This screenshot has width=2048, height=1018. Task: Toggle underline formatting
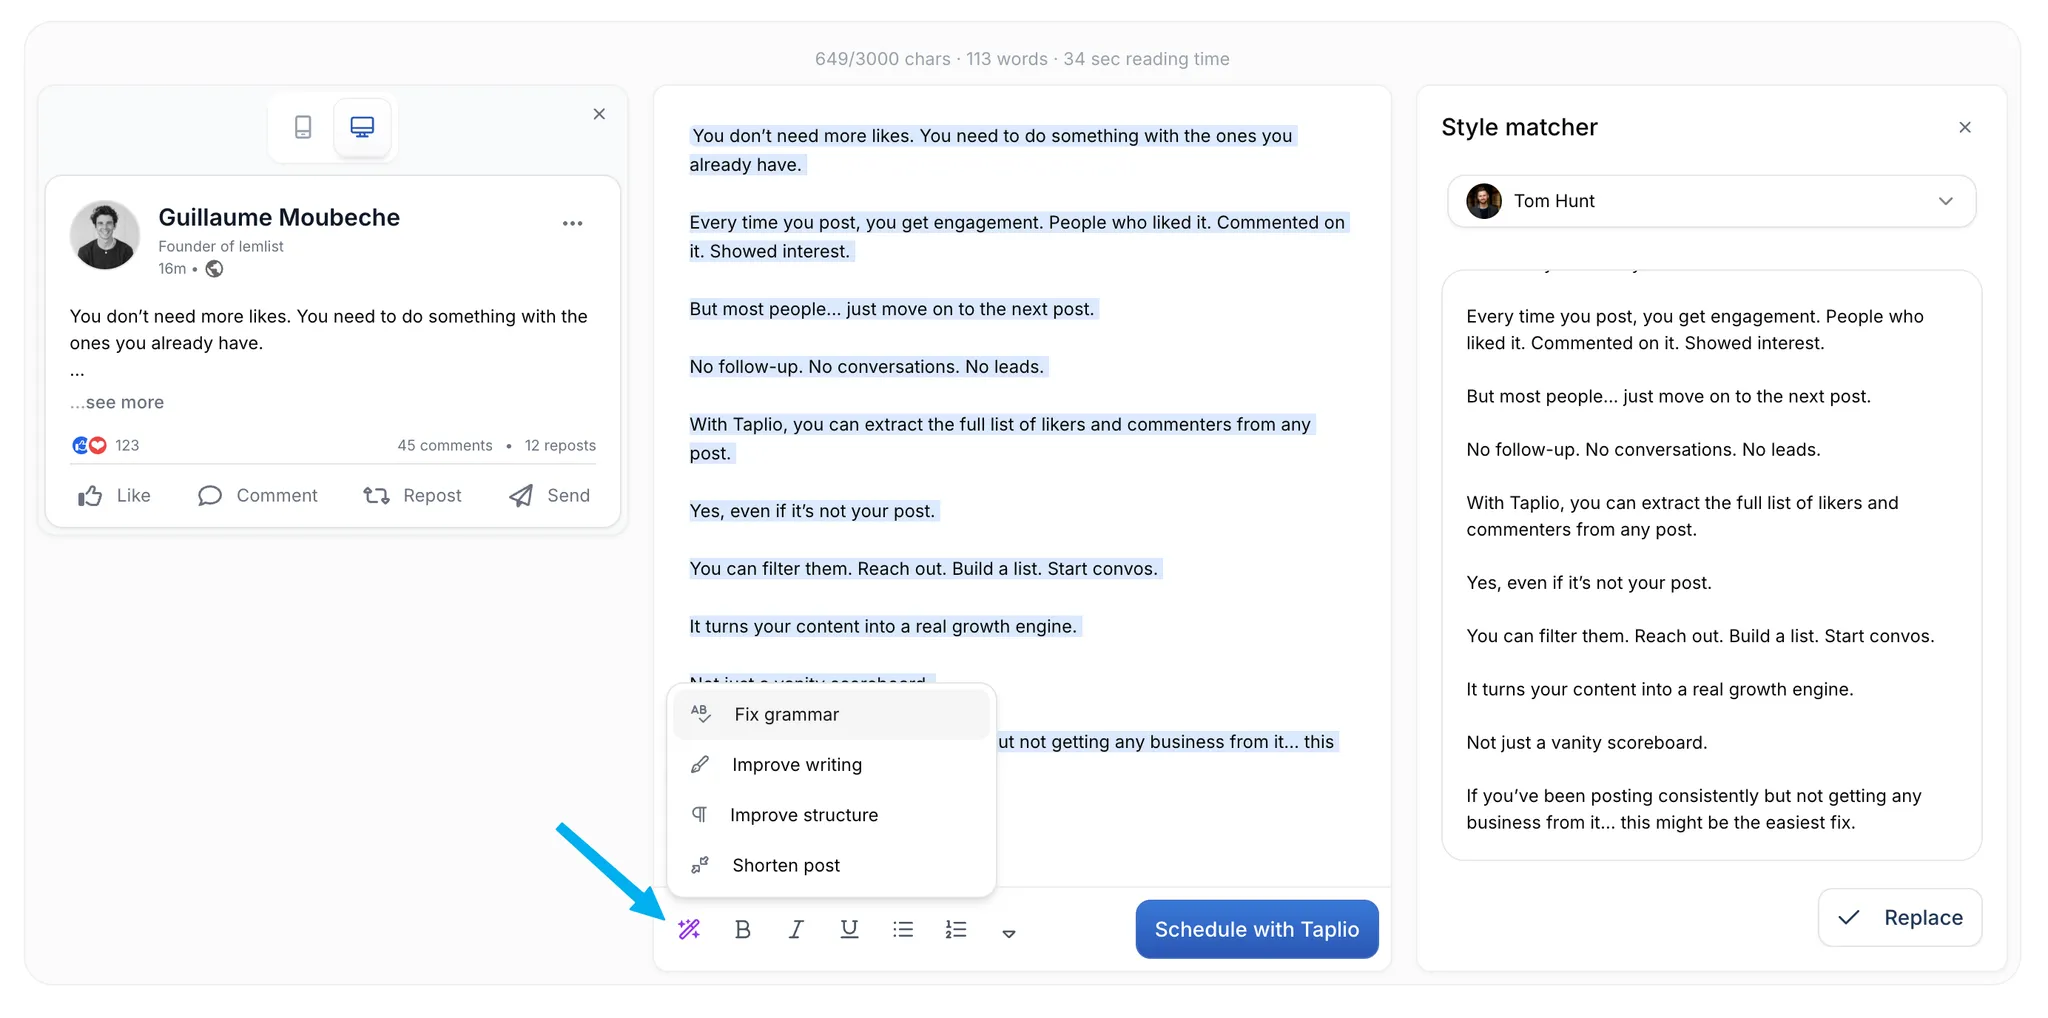tap(849, 929)
